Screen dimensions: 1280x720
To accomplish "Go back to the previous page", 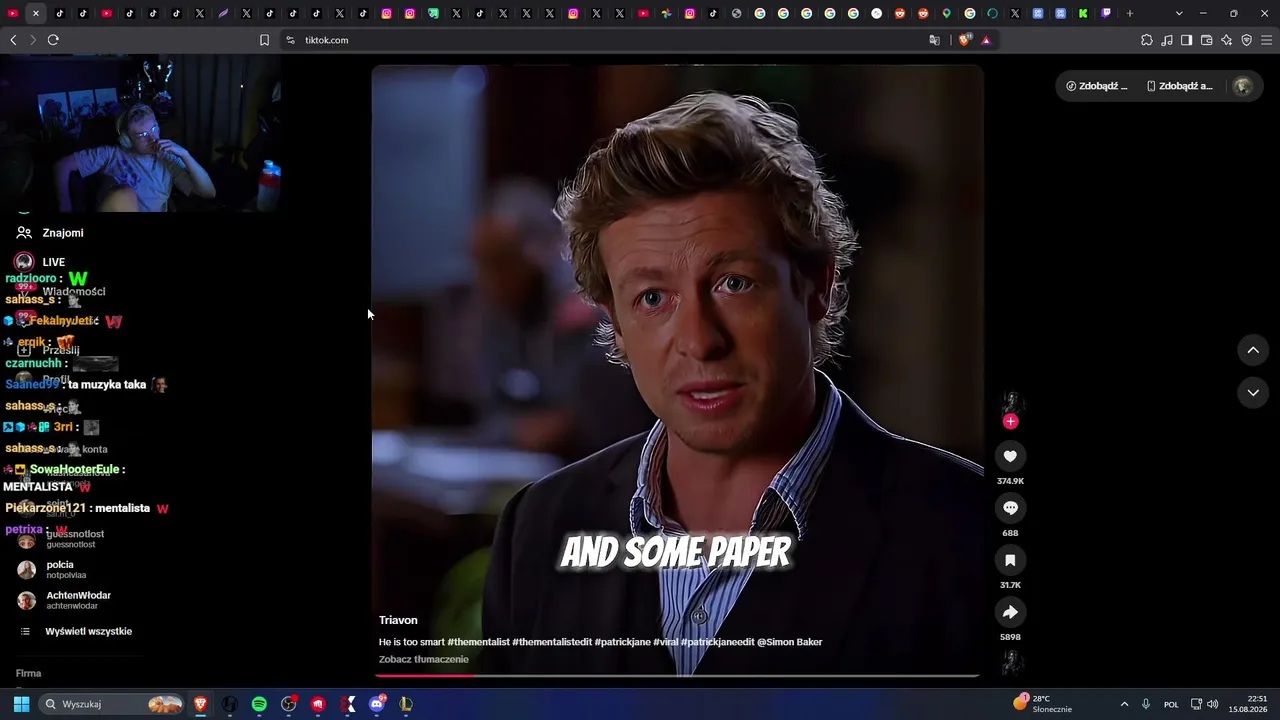I will pyautogui.click(x=13, y=40).
